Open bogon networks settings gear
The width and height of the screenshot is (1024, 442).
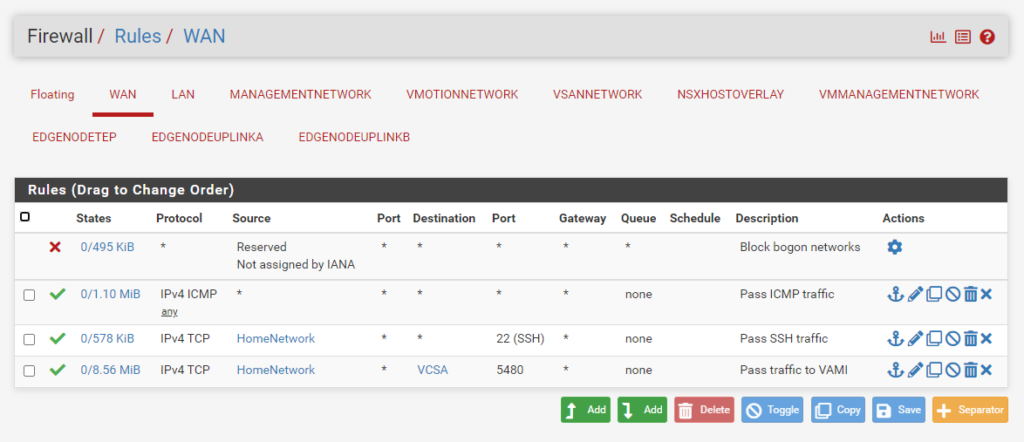click(x=894, y=247)
